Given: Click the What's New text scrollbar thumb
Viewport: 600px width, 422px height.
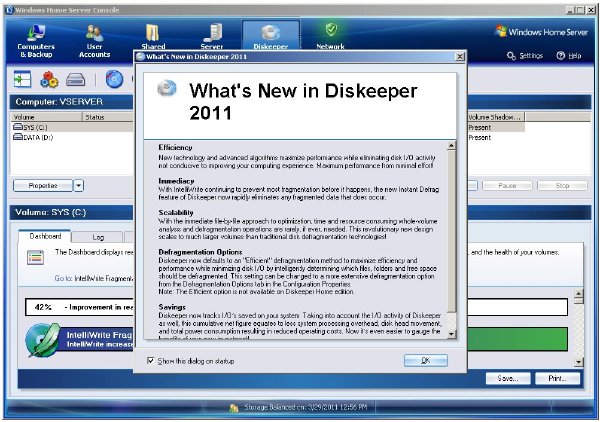Looking at the screenshot, I should pyautogui.click(x=452, y=231).
